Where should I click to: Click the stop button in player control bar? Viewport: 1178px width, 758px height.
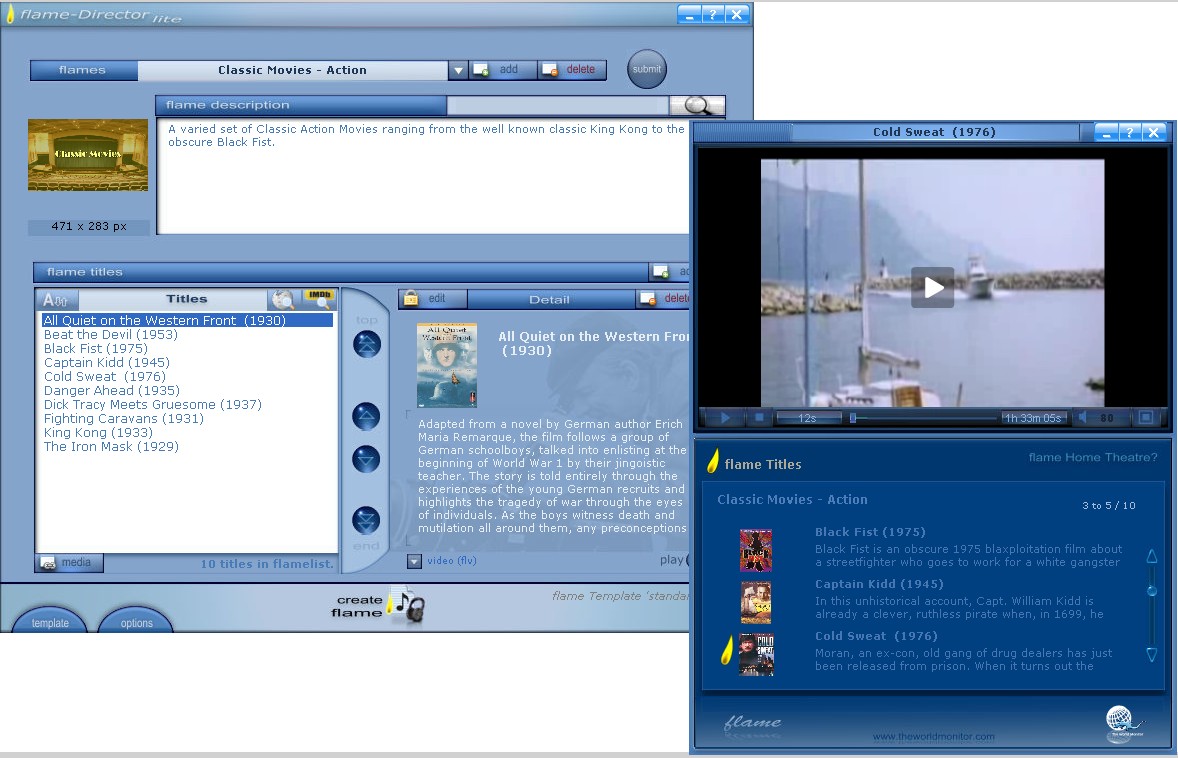click(x=759, y=418)
